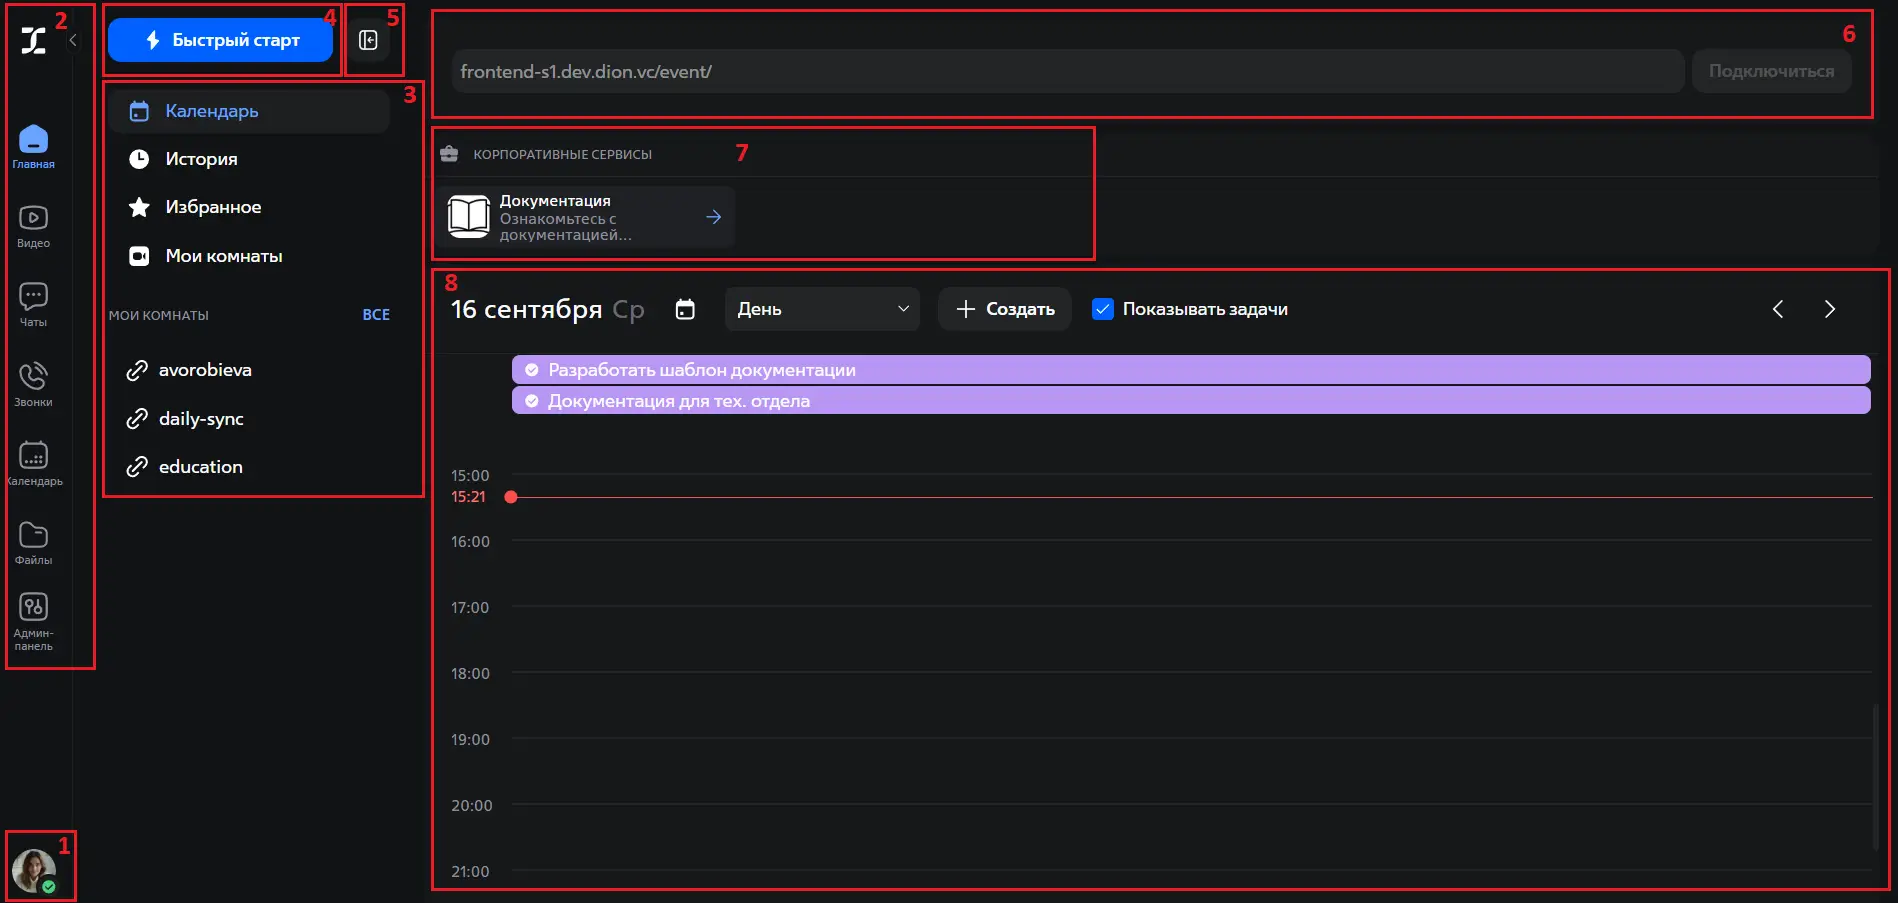1898x903 pixels.
Task: Open the Чаты chat section
Action: point(33,305)
